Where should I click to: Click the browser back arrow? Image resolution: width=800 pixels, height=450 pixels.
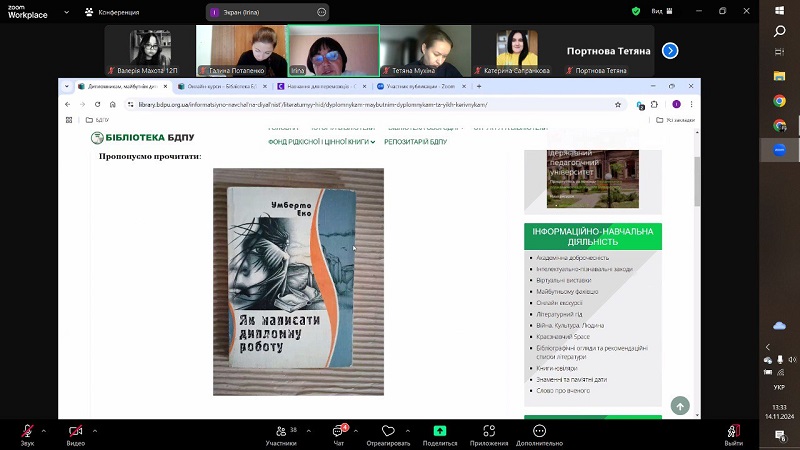click(68, 105)
